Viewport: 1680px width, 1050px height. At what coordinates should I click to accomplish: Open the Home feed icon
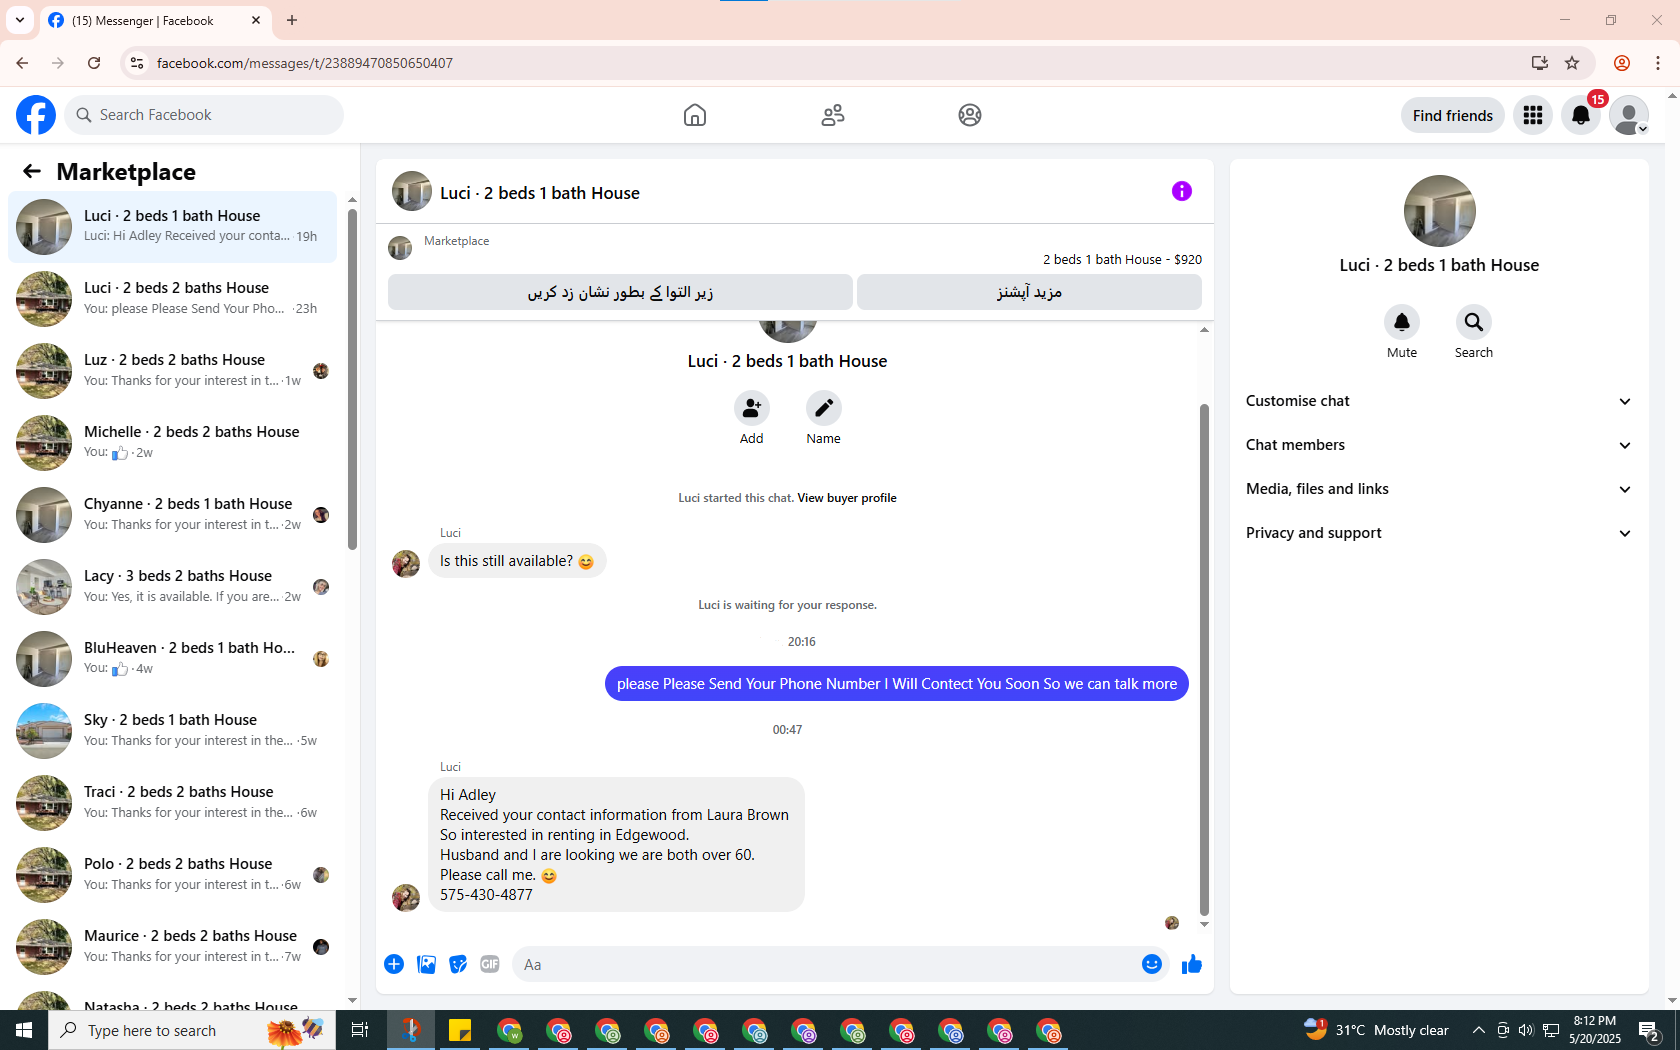pos(695,115)
